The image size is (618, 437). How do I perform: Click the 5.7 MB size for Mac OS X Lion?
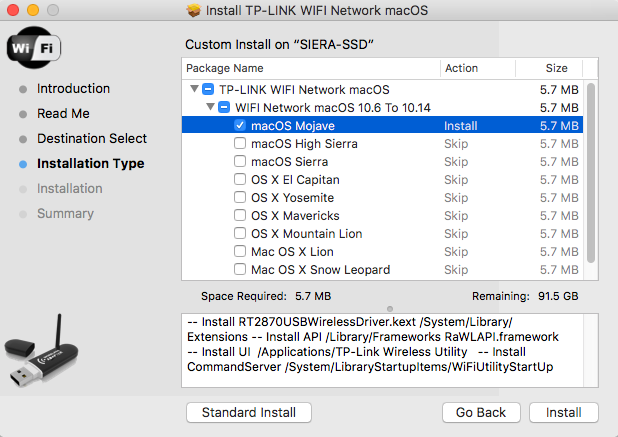[x=559, y=252]
